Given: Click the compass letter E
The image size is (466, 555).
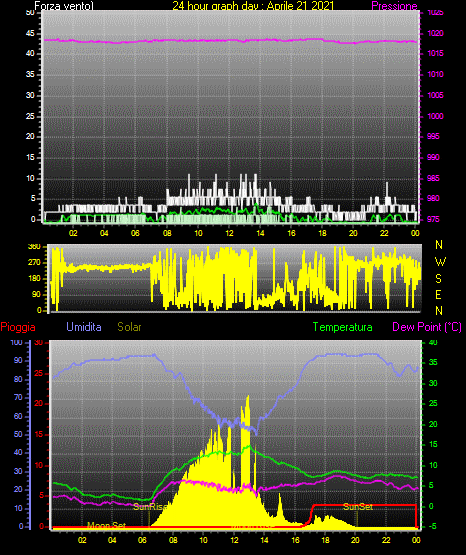Looking at the screenshot, I should tap(438, 294).
